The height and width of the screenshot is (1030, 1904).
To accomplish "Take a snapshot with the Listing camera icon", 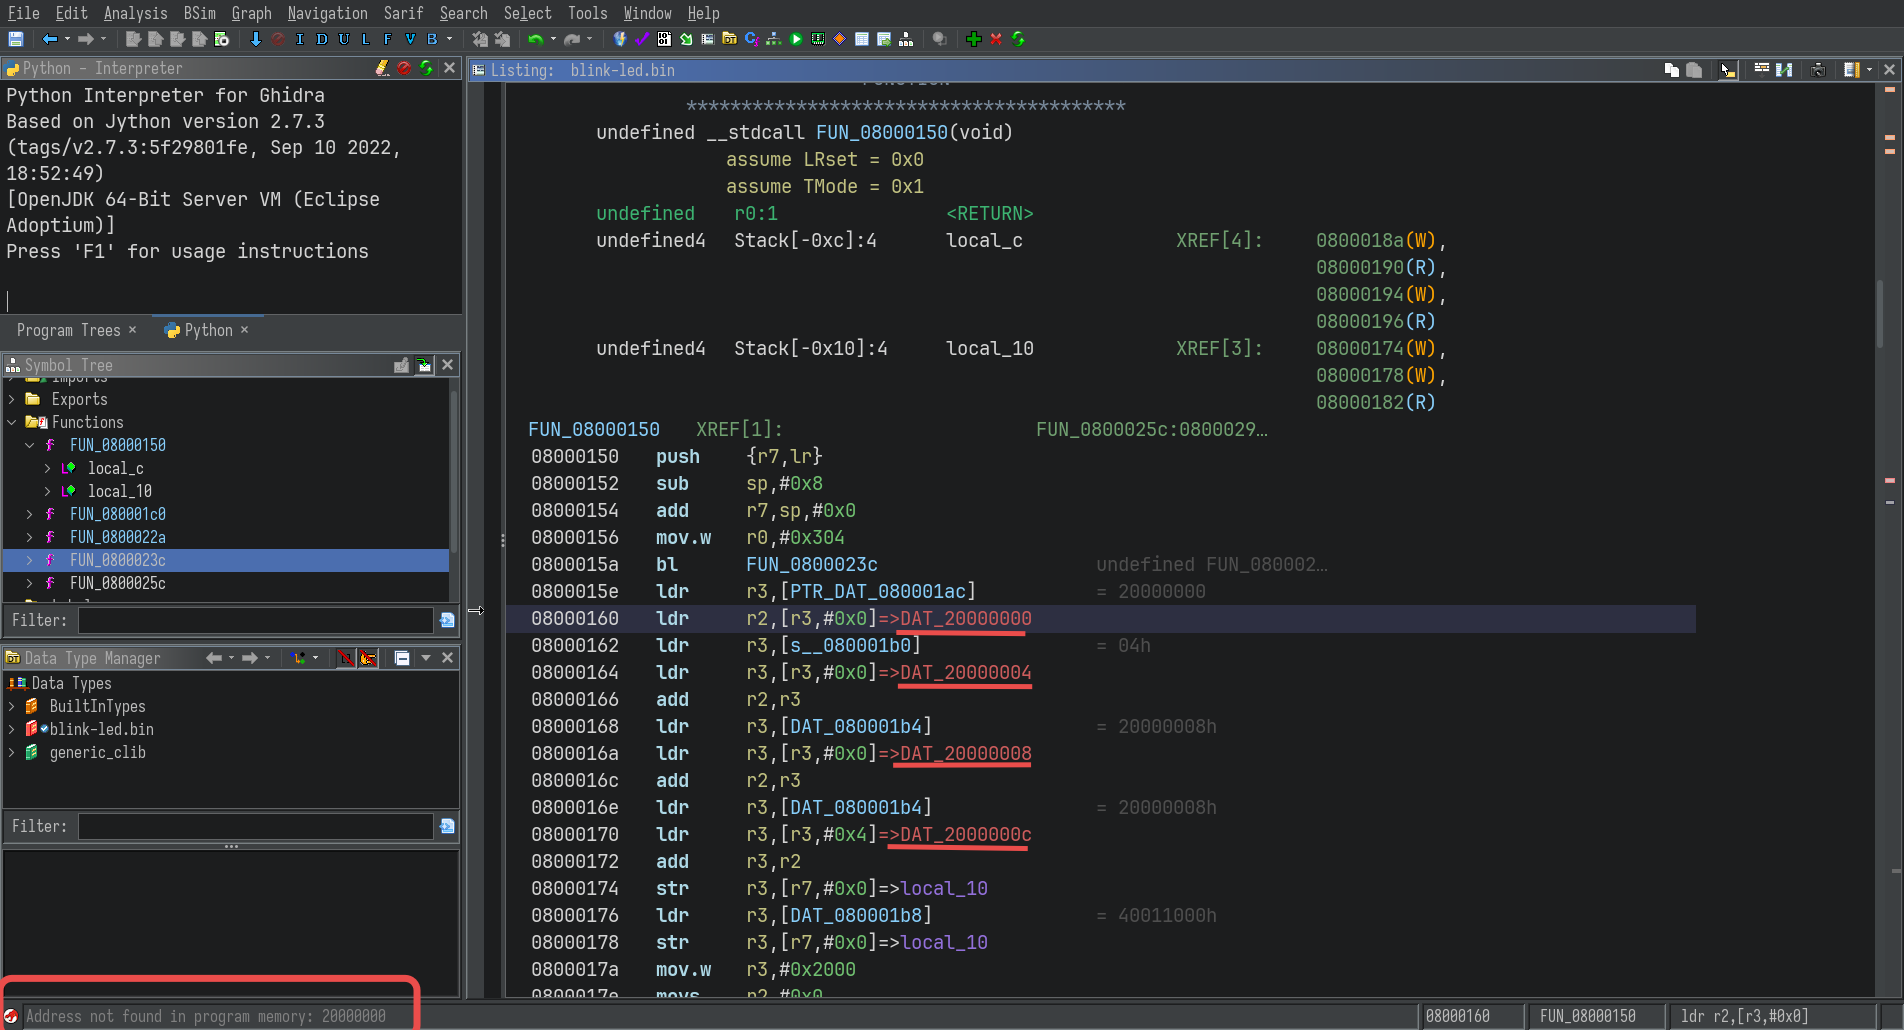I will [x=1818, y=70].
